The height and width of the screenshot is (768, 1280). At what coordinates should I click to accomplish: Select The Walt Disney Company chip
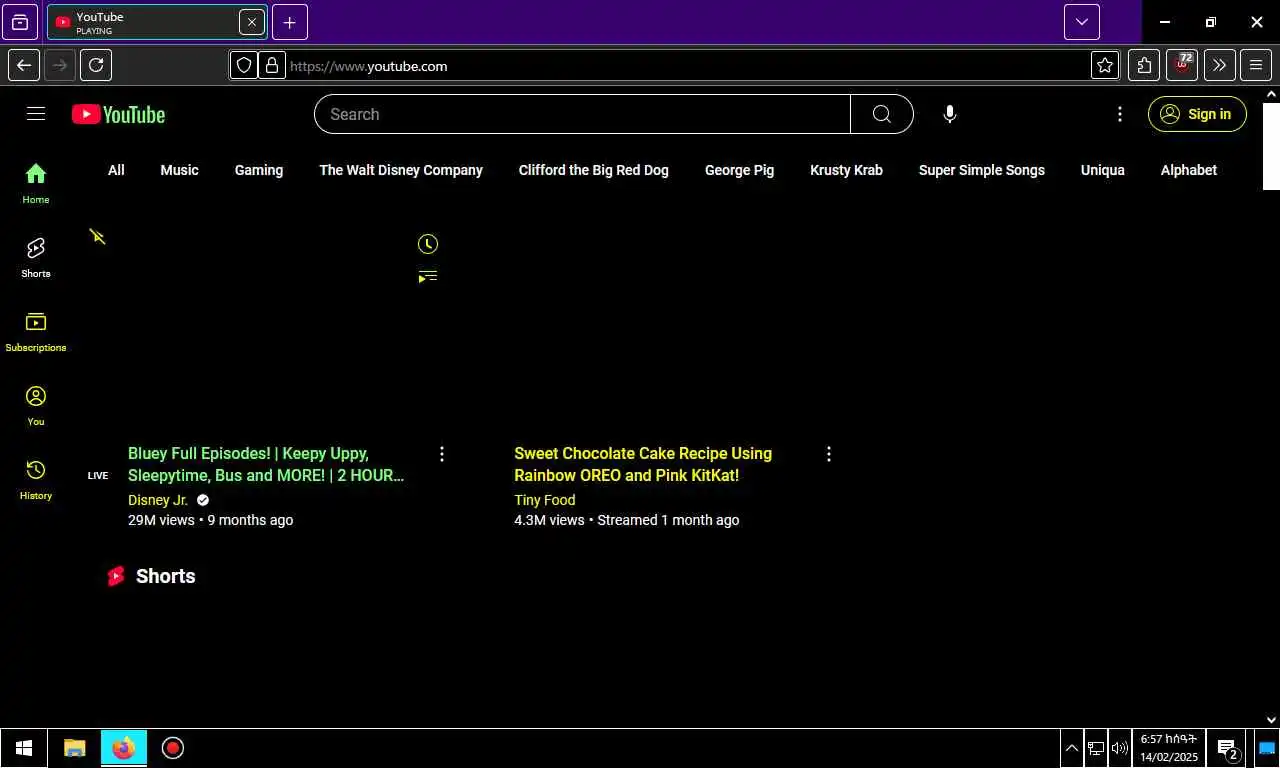point(401,170)
